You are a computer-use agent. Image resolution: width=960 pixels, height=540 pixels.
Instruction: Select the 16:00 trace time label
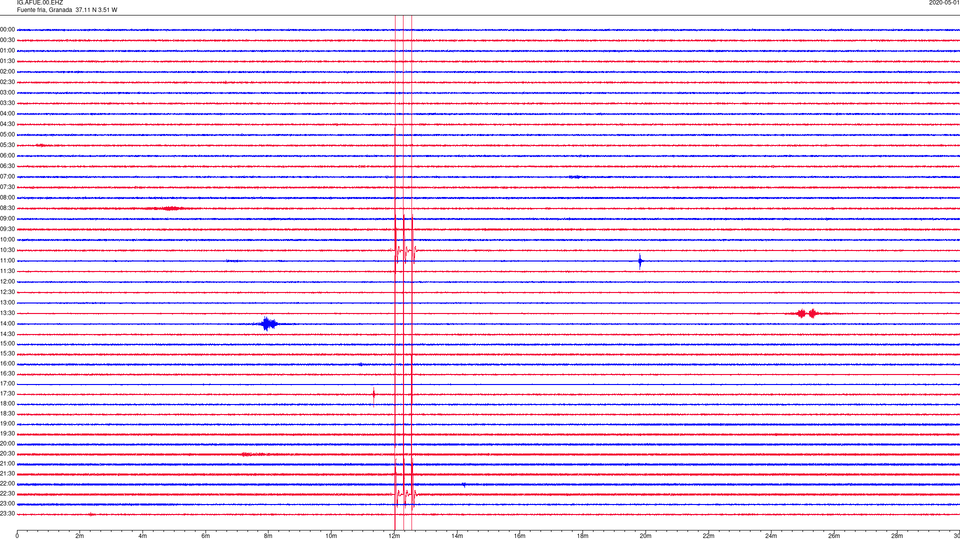[8, 364]
